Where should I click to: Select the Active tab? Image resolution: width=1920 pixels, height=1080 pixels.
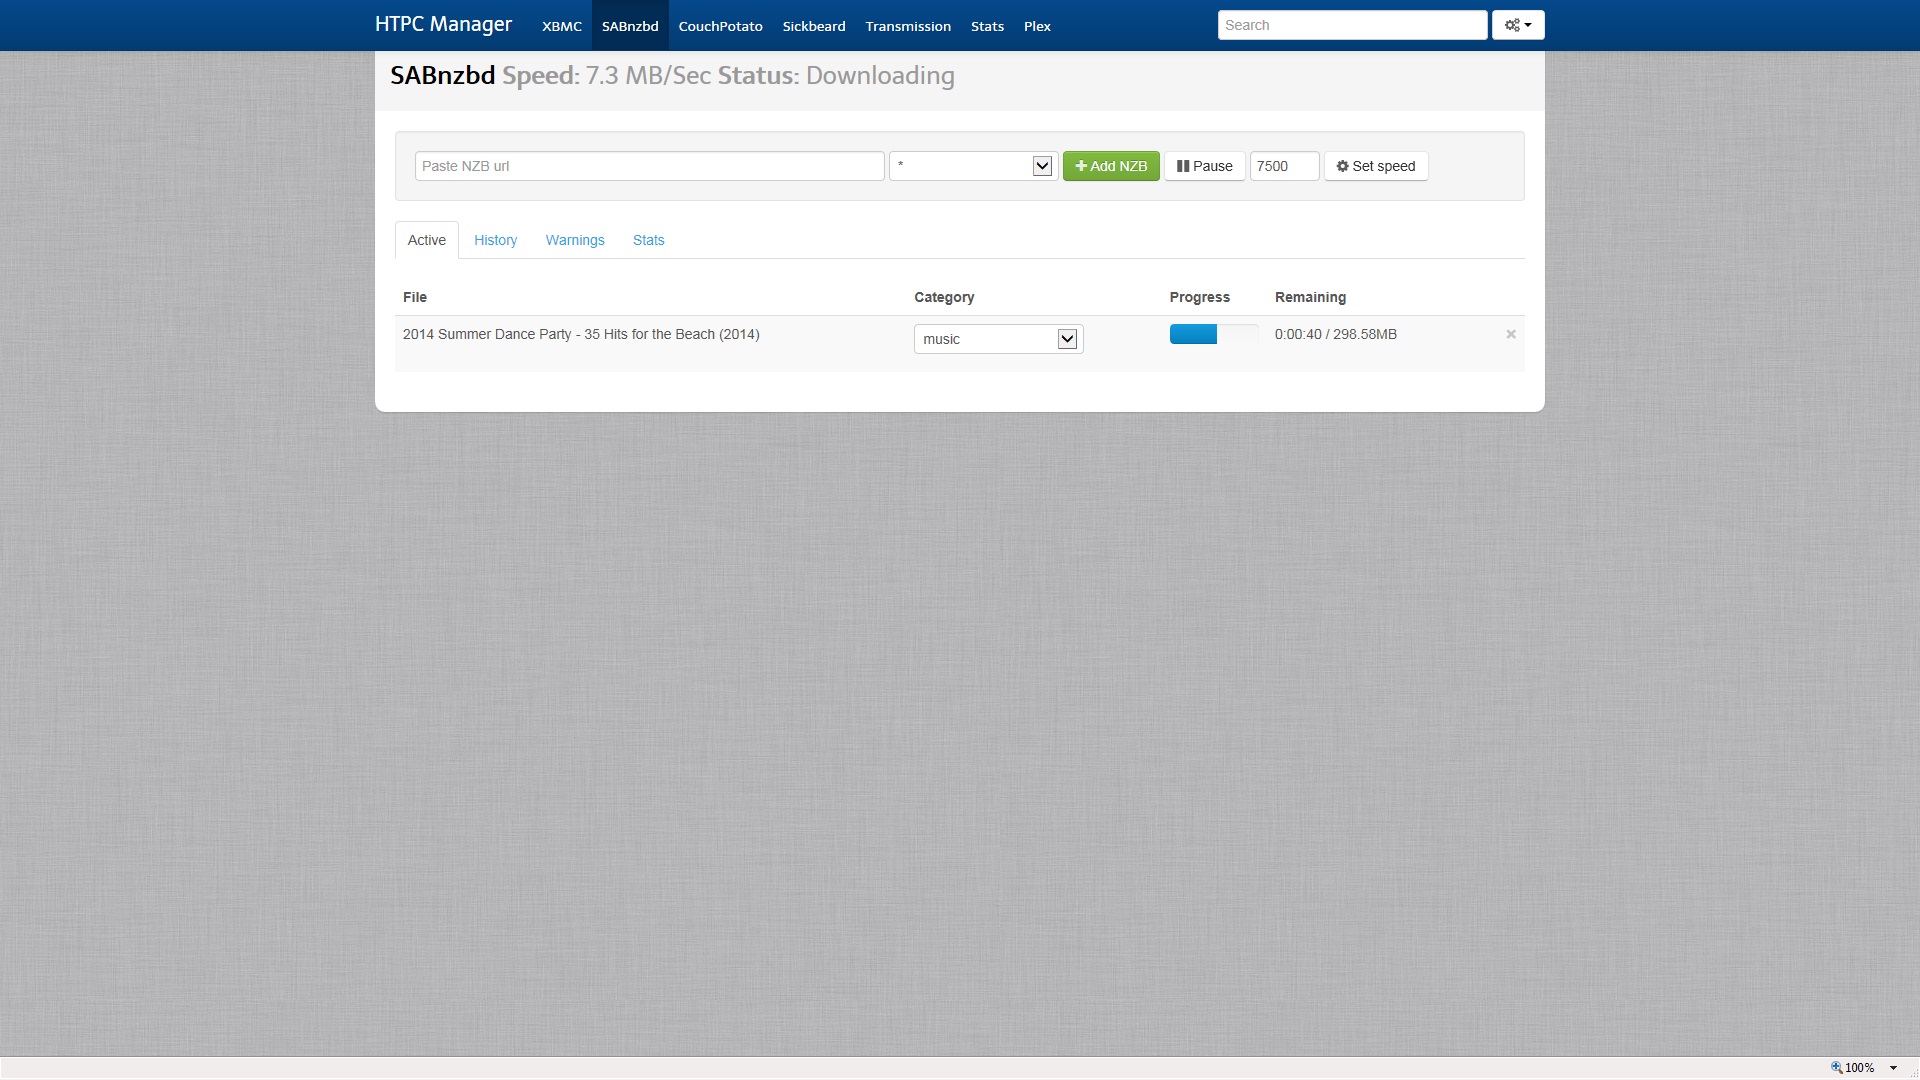coord(427,240)
